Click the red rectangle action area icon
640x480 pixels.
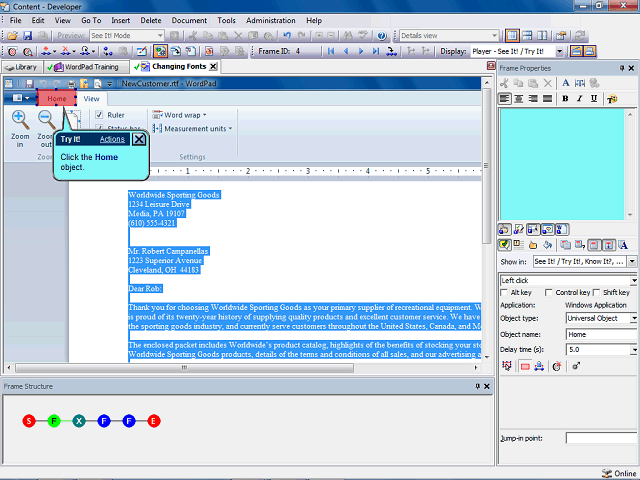click(x=525, y=367)
